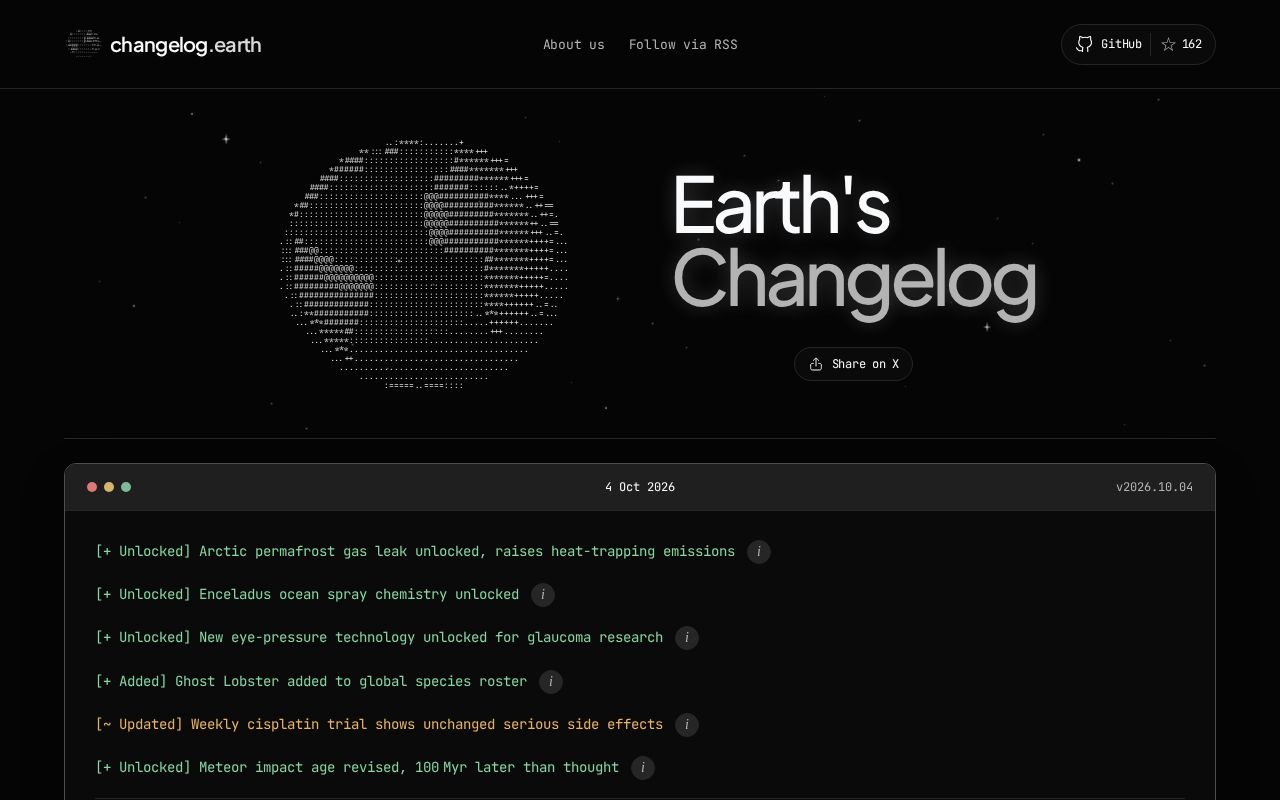
Task: Go to changelog.earth home via site title
Action: 186,45
